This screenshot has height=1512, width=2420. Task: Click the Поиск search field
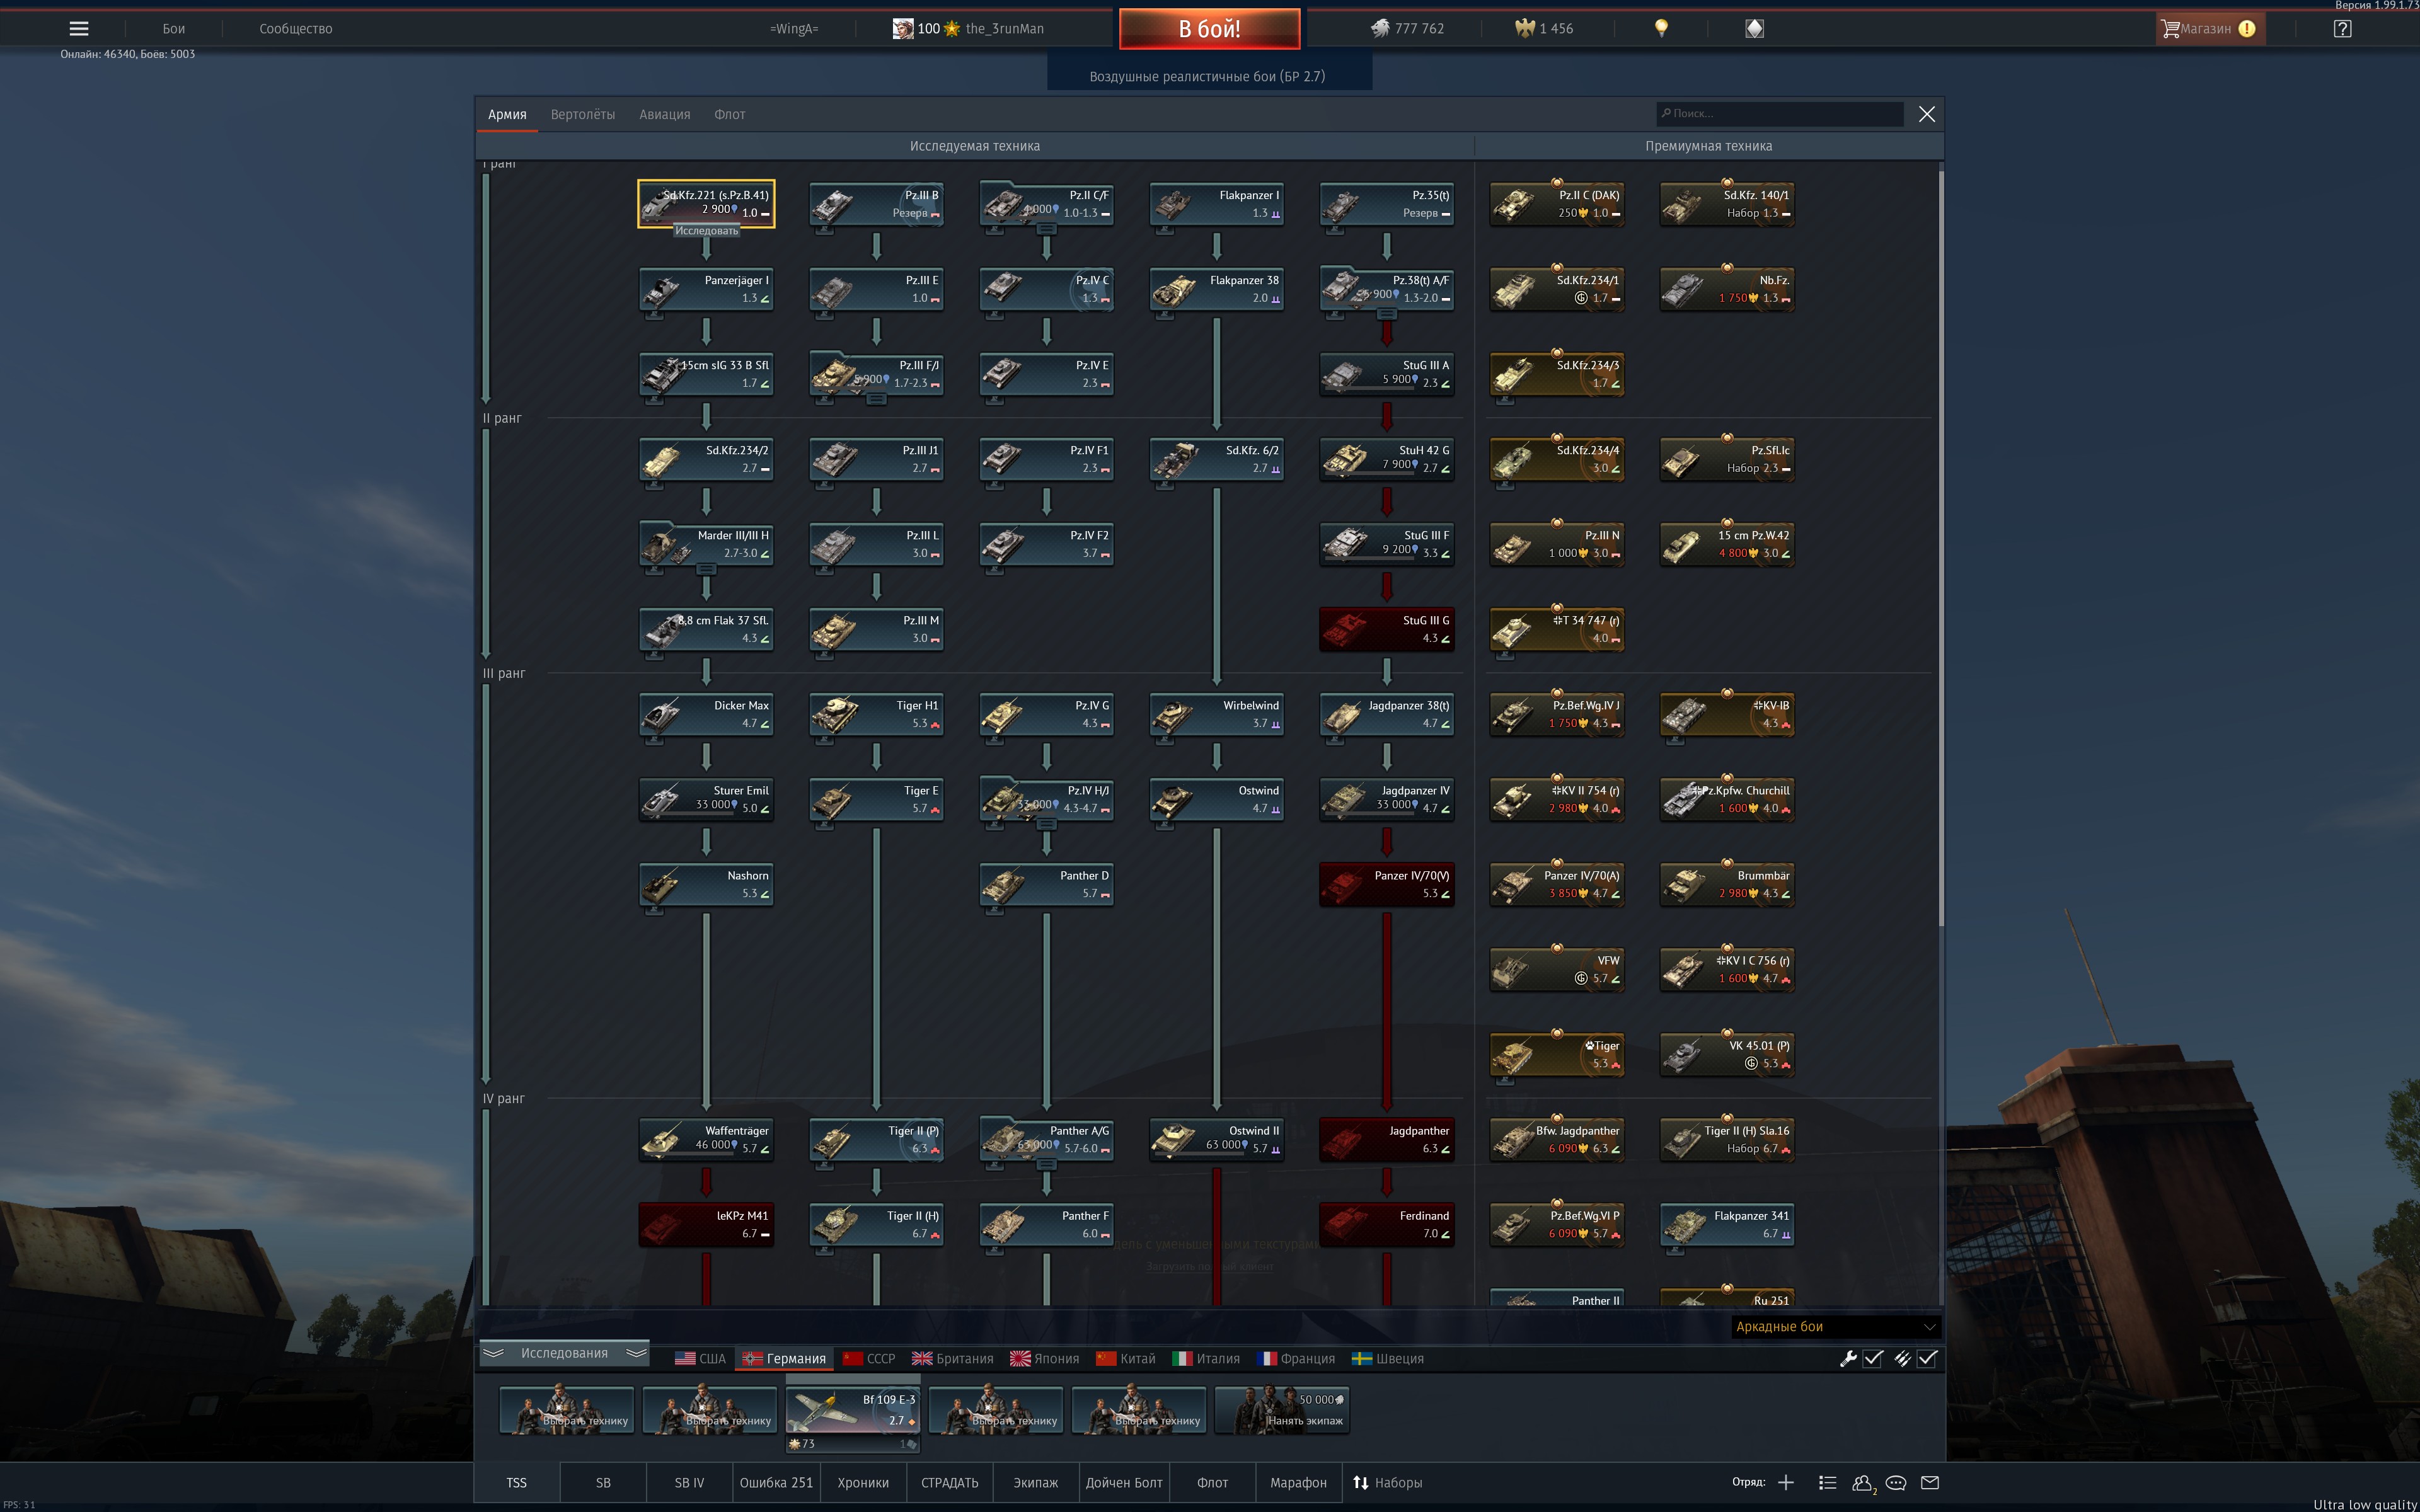(1780, 114)
